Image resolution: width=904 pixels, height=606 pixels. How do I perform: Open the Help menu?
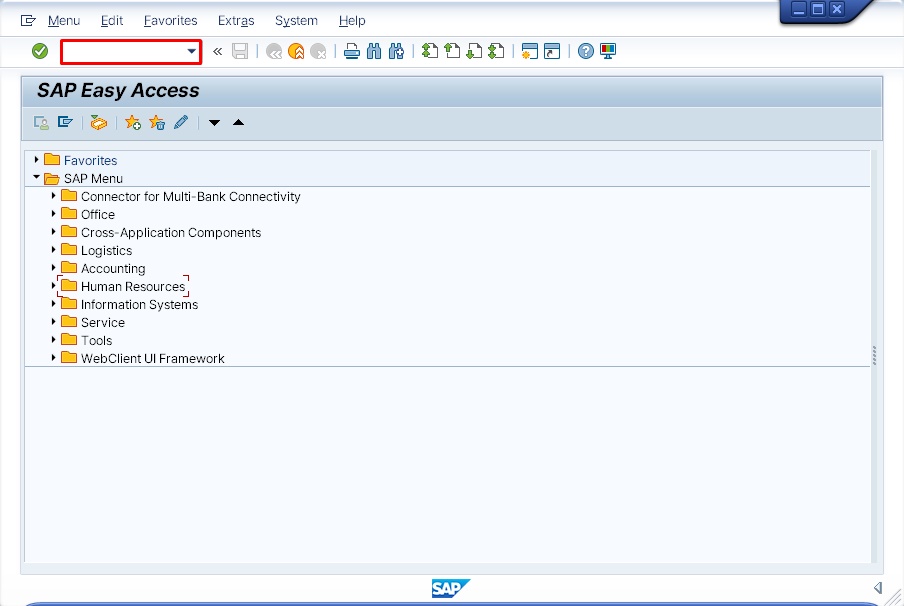[352, 21]
